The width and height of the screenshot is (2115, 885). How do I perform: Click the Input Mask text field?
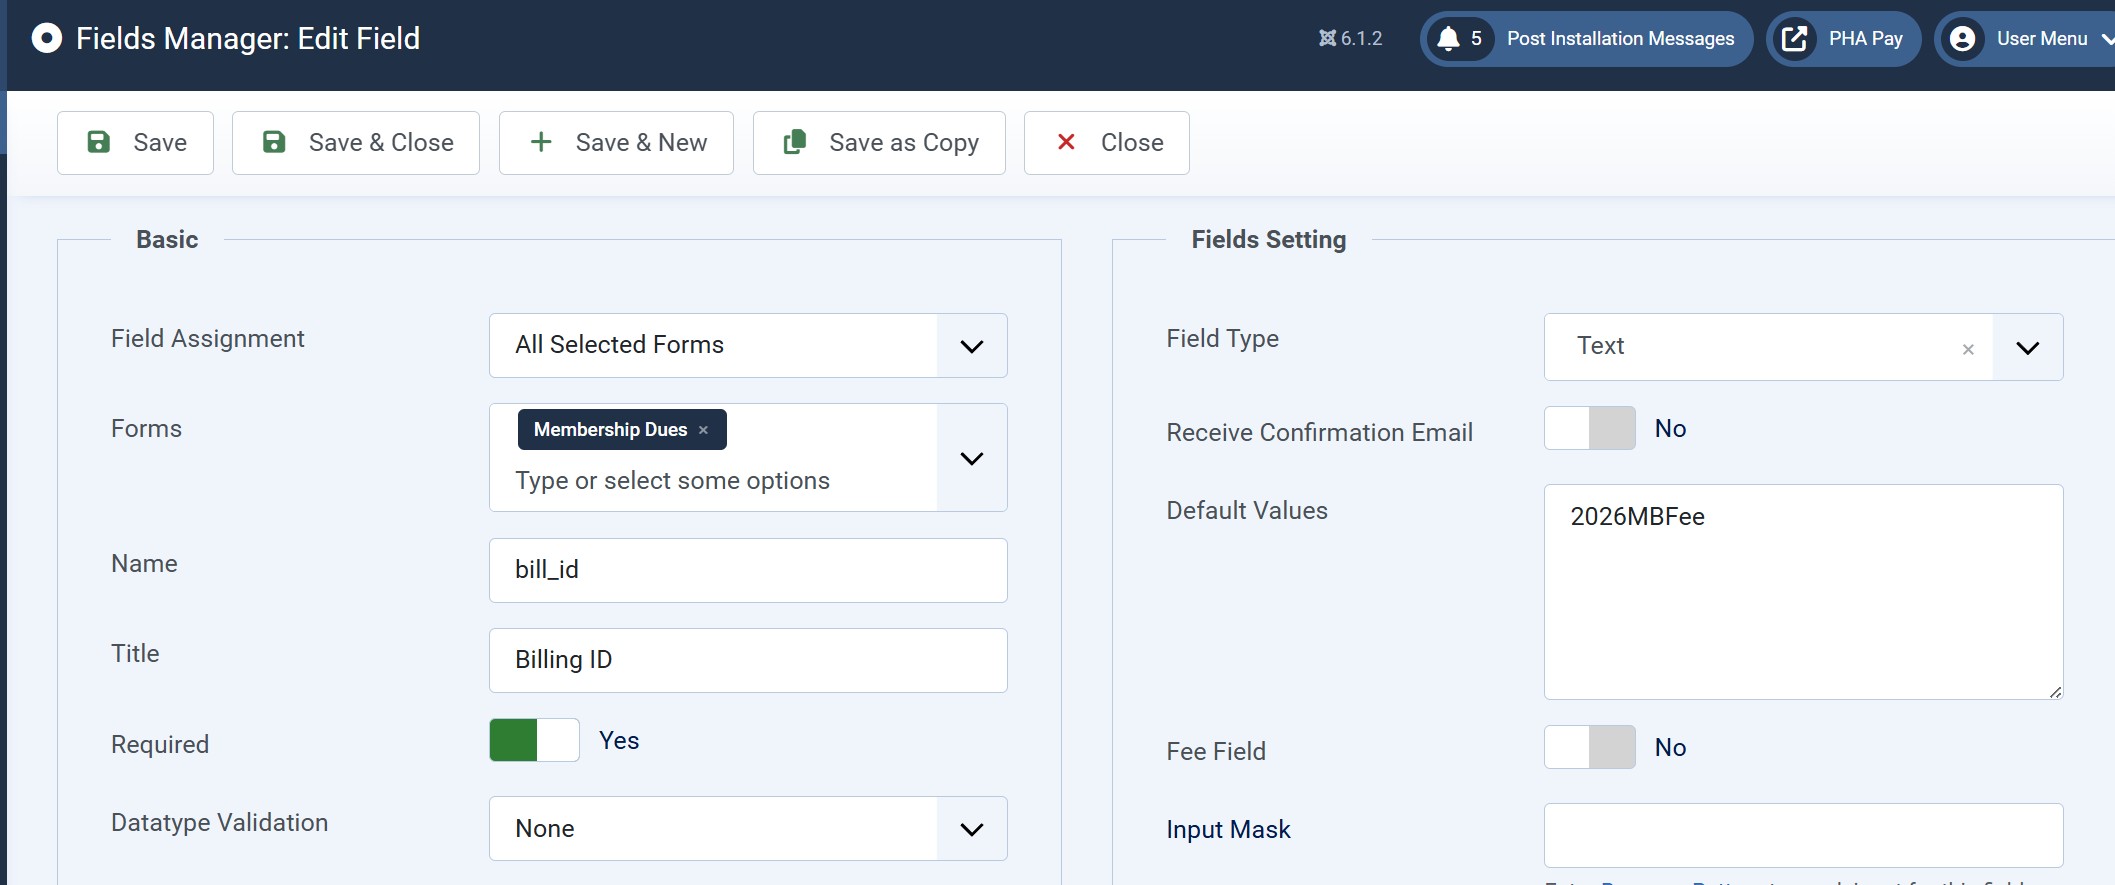coord(1803,835)
